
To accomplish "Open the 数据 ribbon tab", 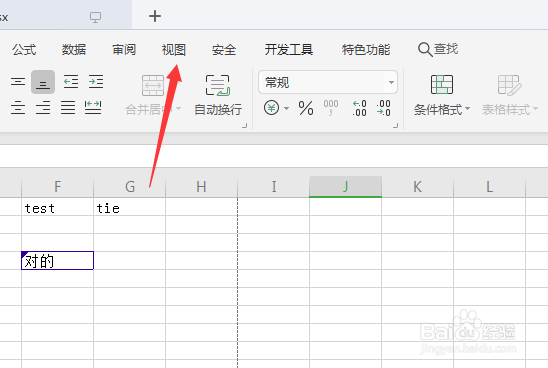I will pos(74,50).
